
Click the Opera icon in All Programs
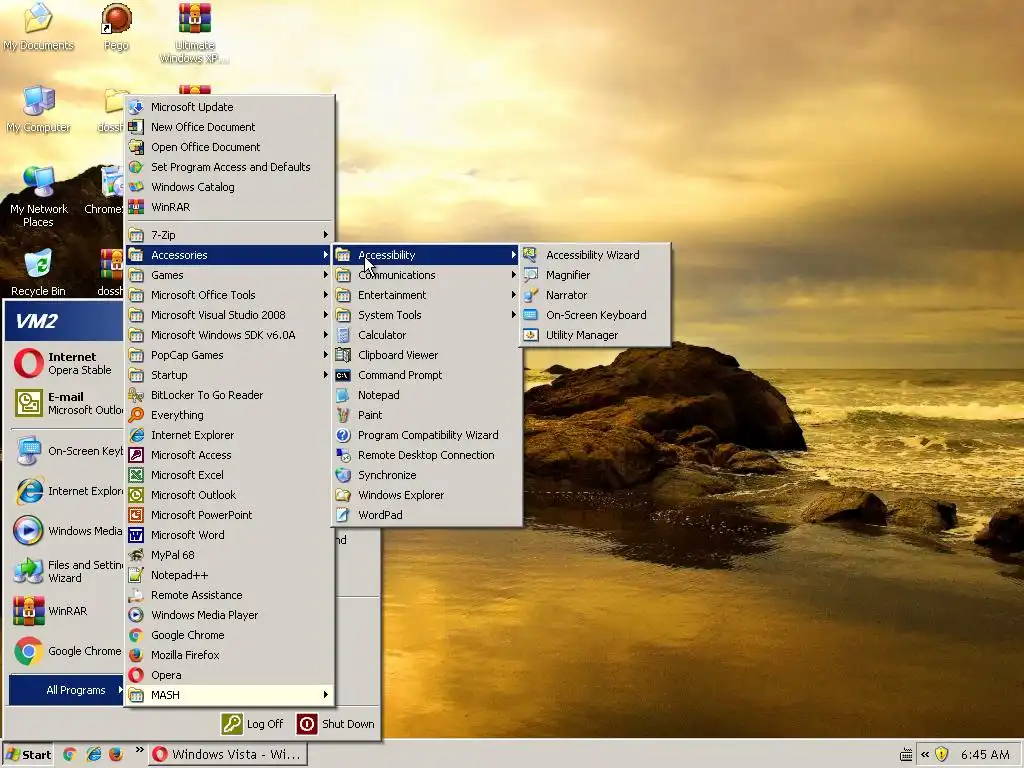pos(136,675)
